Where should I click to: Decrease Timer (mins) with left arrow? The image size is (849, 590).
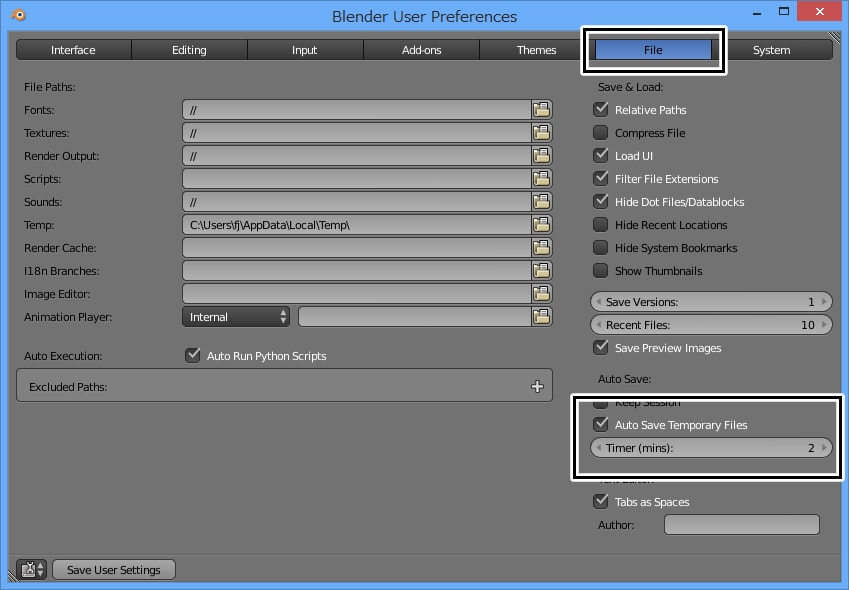click(598, 448)
